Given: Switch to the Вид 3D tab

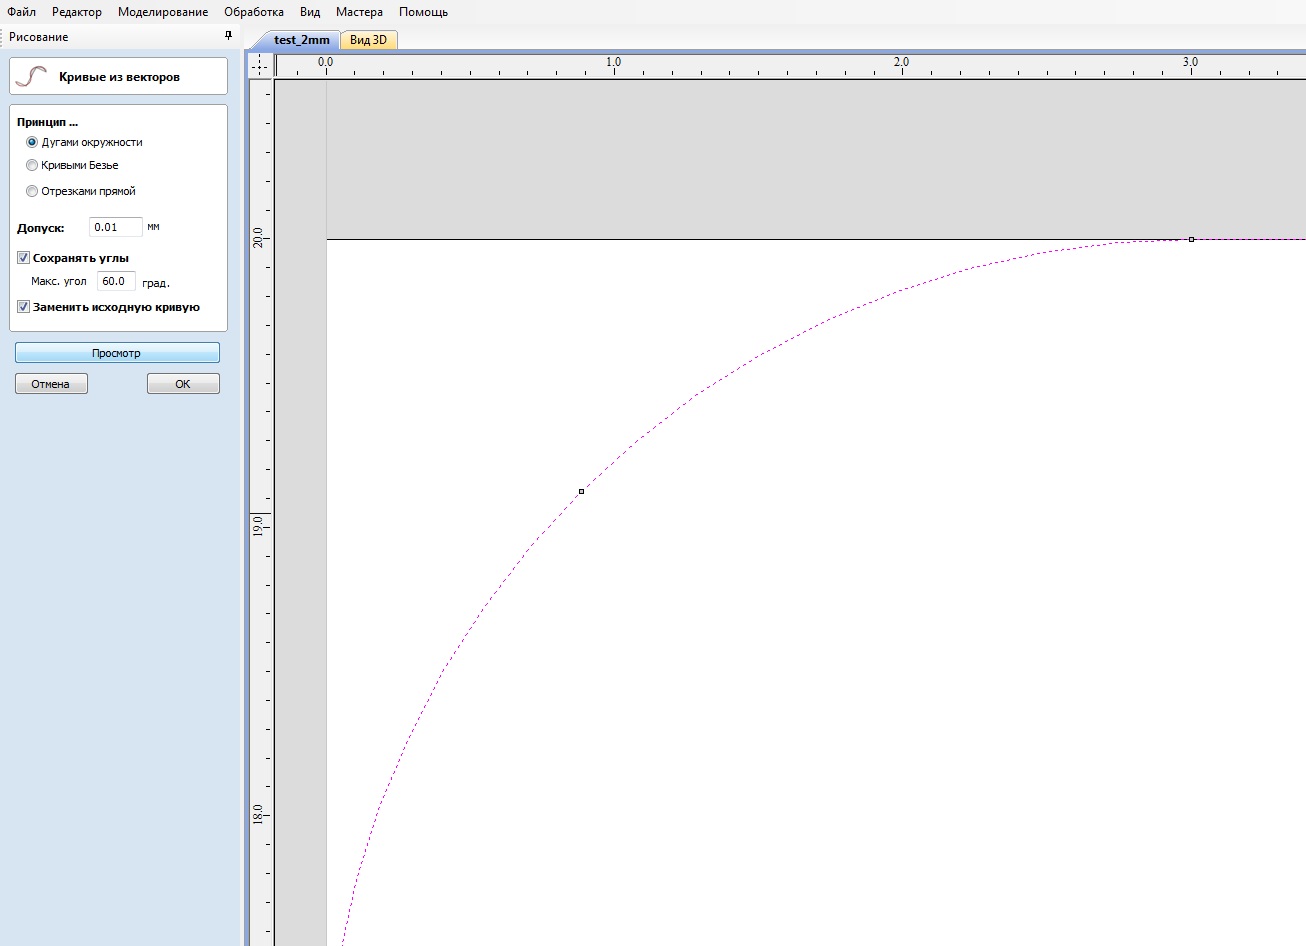Looking at the screenshot, I should click(x=368, y=40).
